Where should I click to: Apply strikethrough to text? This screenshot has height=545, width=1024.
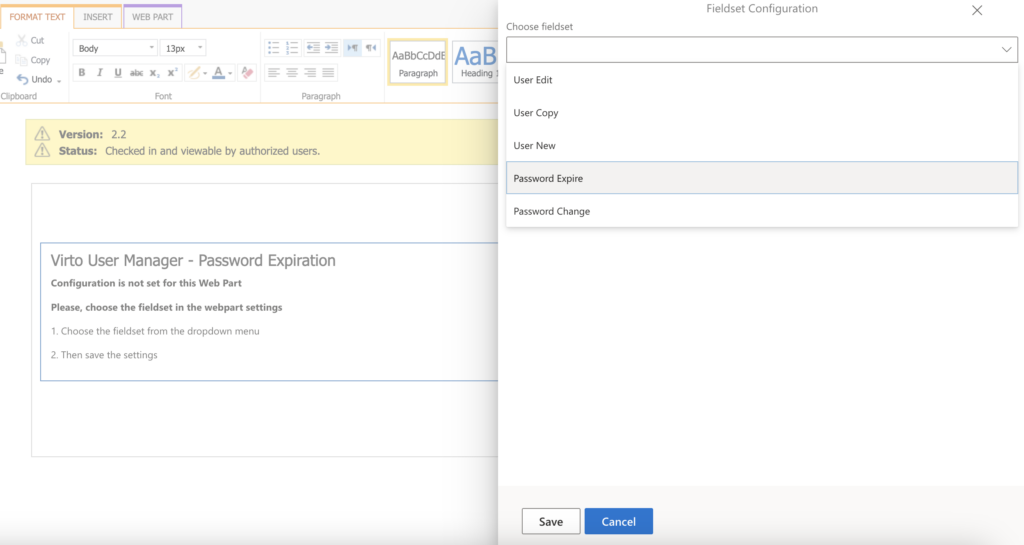coord(137,73)
